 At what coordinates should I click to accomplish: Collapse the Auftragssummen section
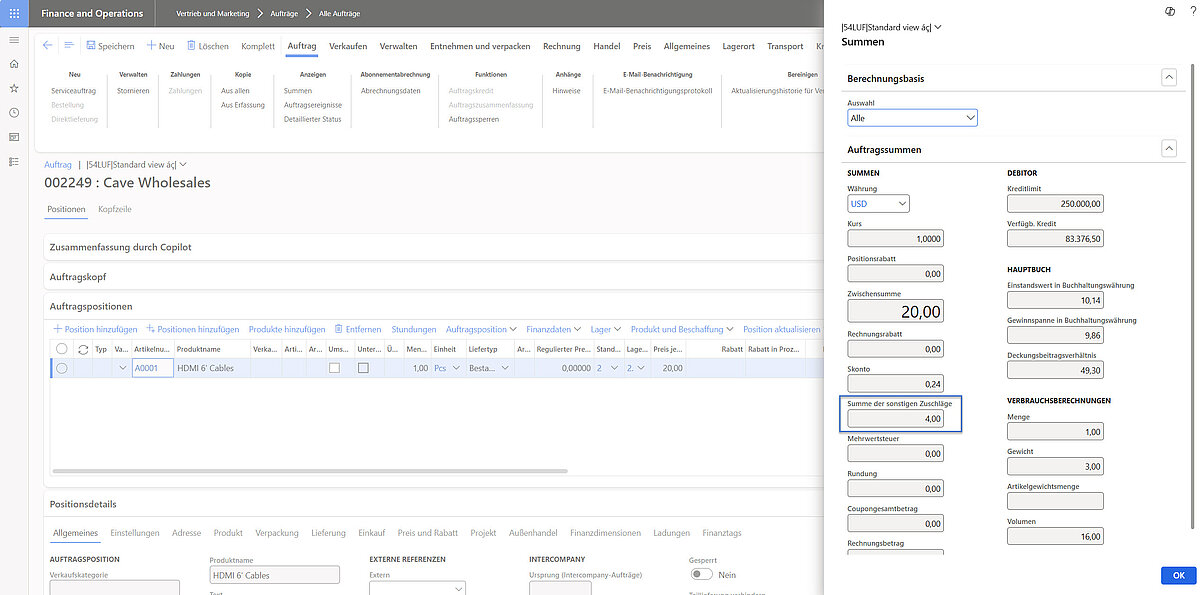(x=1168, y=148)
